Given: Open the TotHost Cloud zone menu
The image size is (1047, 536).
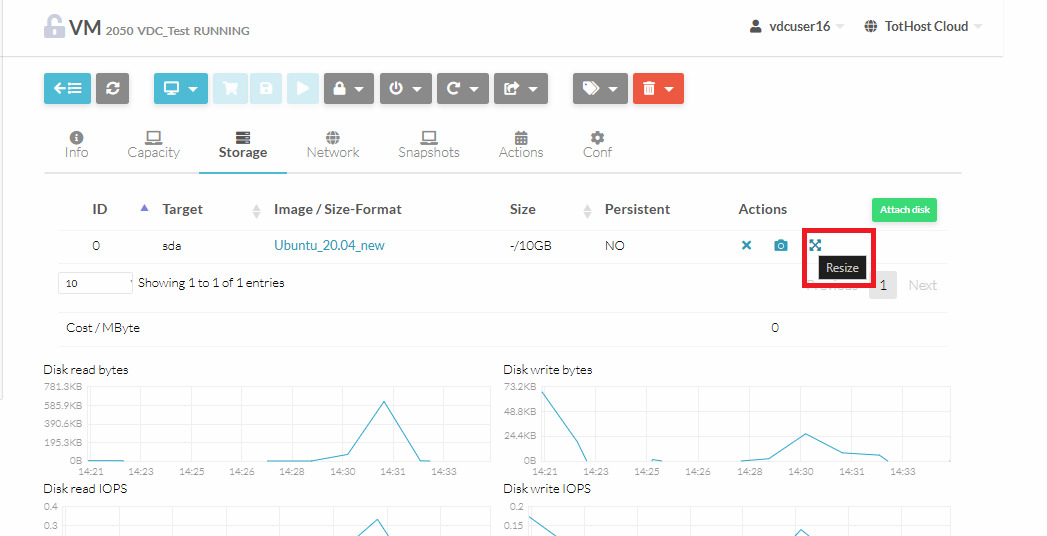Looking at the screenshot, I should coord(923,27).
